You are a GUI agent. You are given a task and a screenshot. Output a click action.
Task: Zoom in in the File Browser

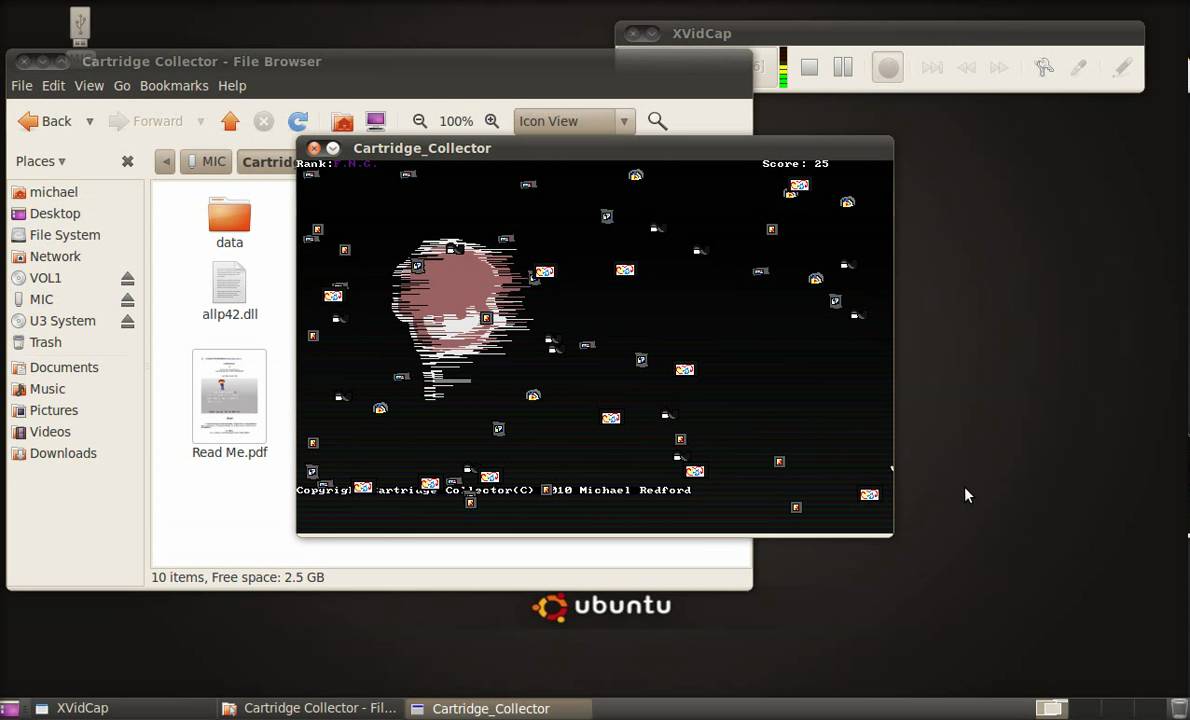point(492,121)
